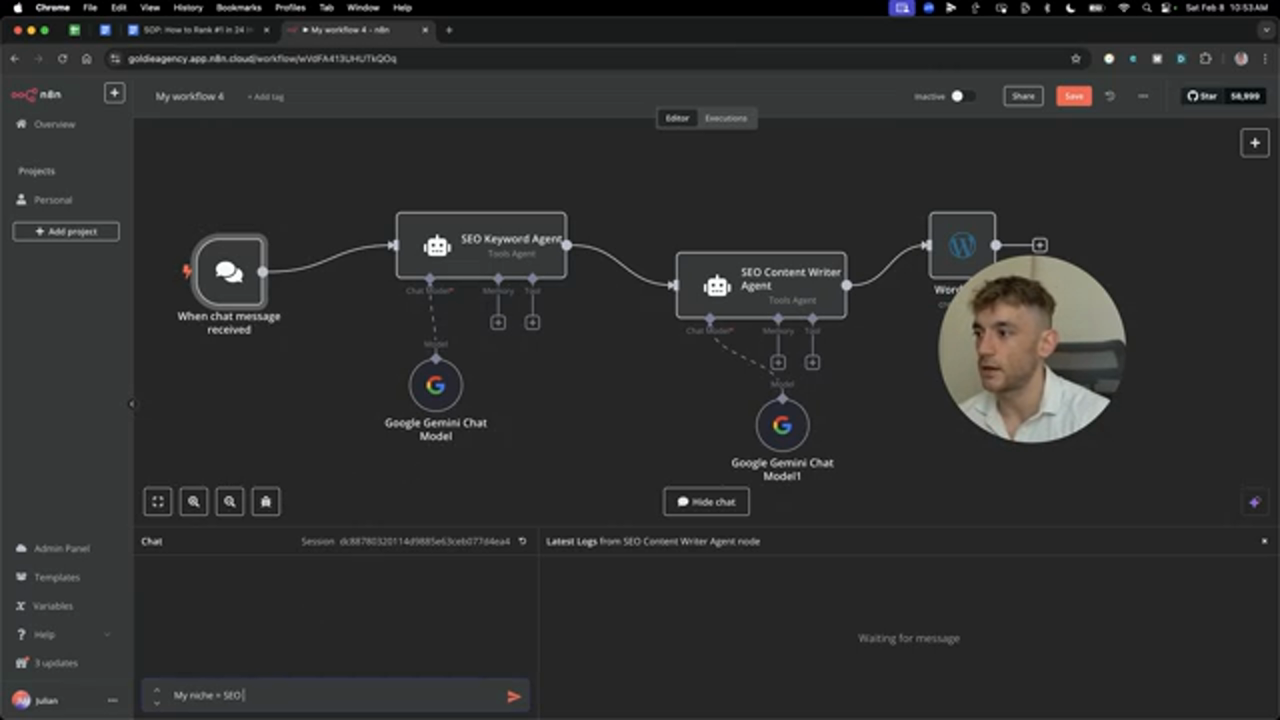Close the Latest Logs panel
Image resolution: width=1280 pixels, height=720 pixels.
[x=1264, y=541]
